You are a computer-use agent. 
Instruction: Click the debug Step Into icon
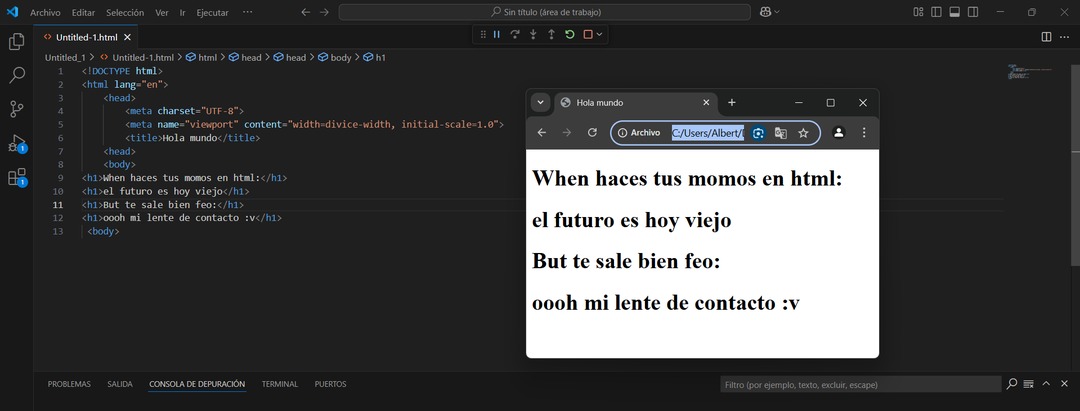533,34
